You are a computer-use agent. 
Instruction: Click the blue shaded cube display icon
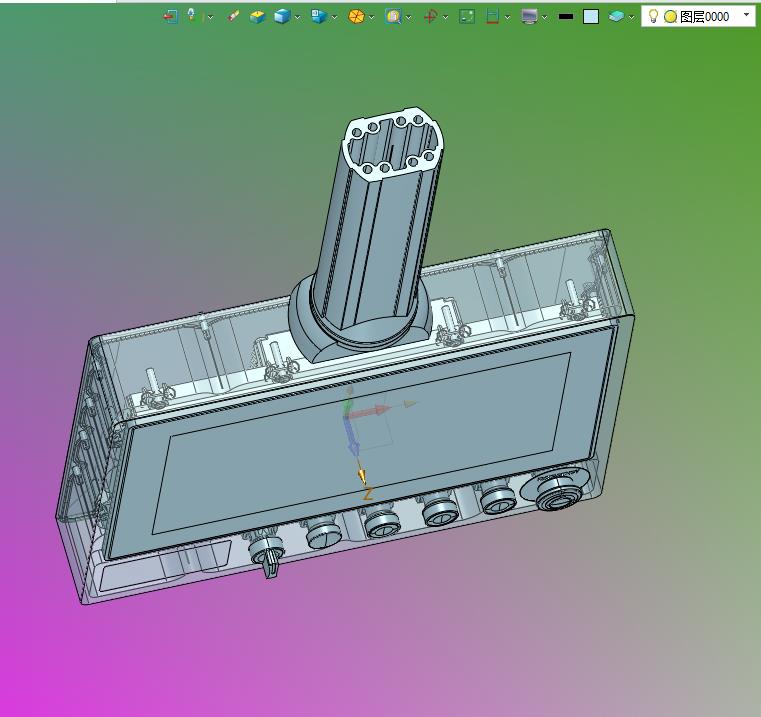(281, 17)
